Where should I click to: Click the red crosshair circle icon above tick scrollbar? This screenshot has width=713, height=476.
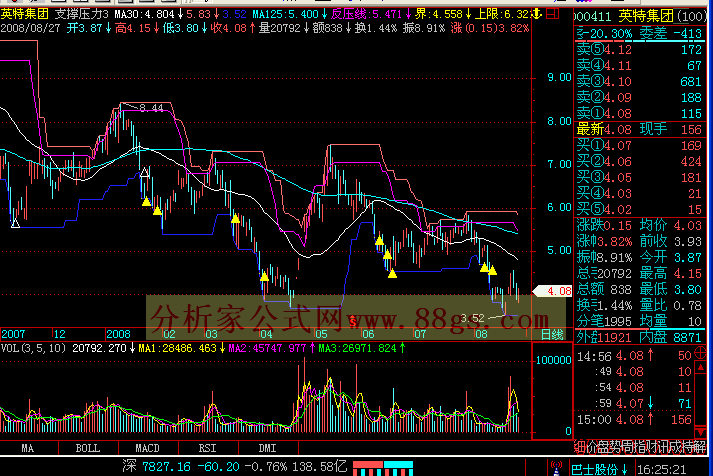click(x=700, y=352)
